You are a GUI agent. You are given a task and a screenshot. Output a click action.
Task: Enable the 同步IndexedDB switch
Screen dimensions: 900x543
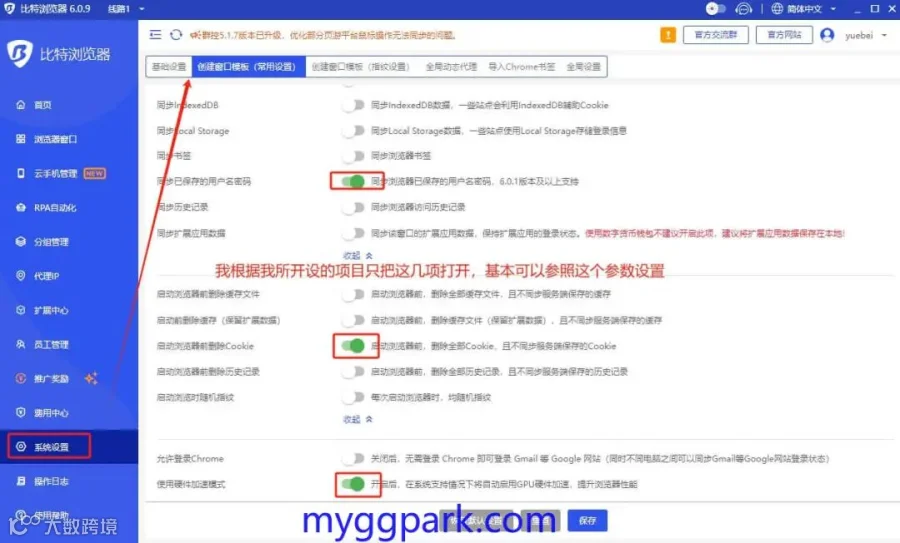point(353,105)
